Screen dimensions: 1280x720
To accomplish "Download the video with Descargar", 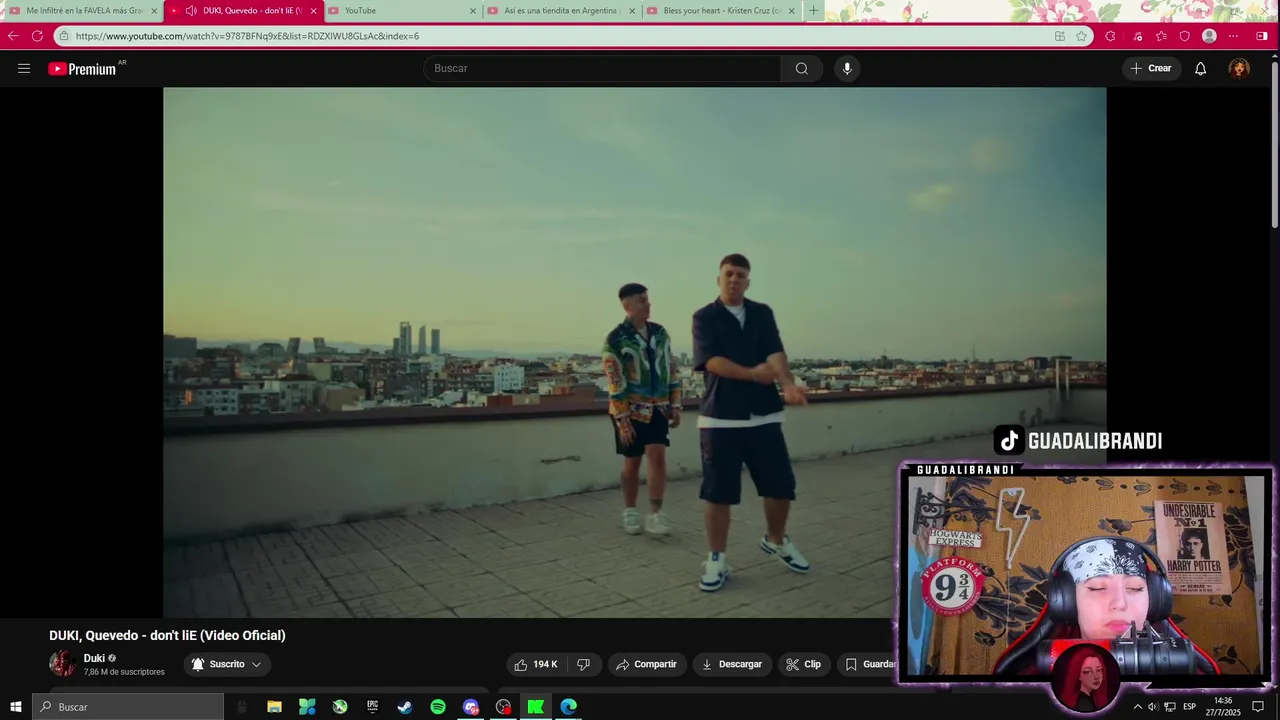I will click(x=732, y=664).
